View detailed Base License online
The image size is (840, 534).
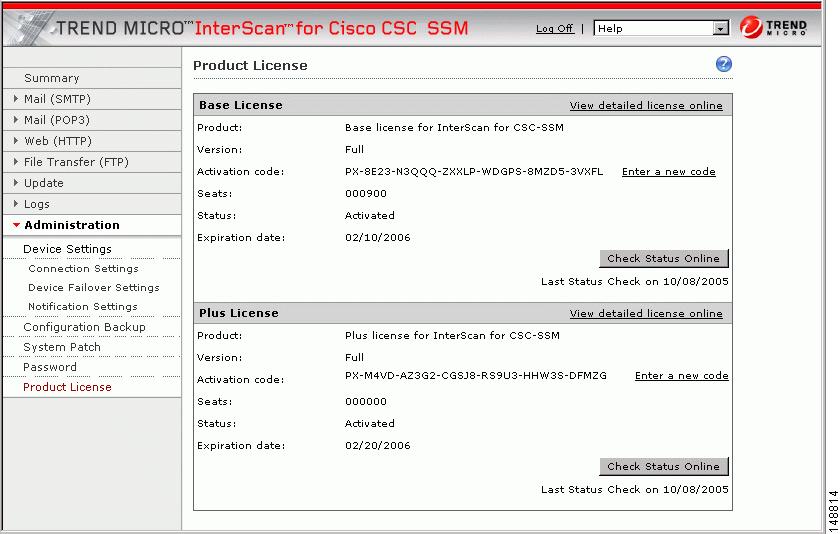tap(646, 105)
